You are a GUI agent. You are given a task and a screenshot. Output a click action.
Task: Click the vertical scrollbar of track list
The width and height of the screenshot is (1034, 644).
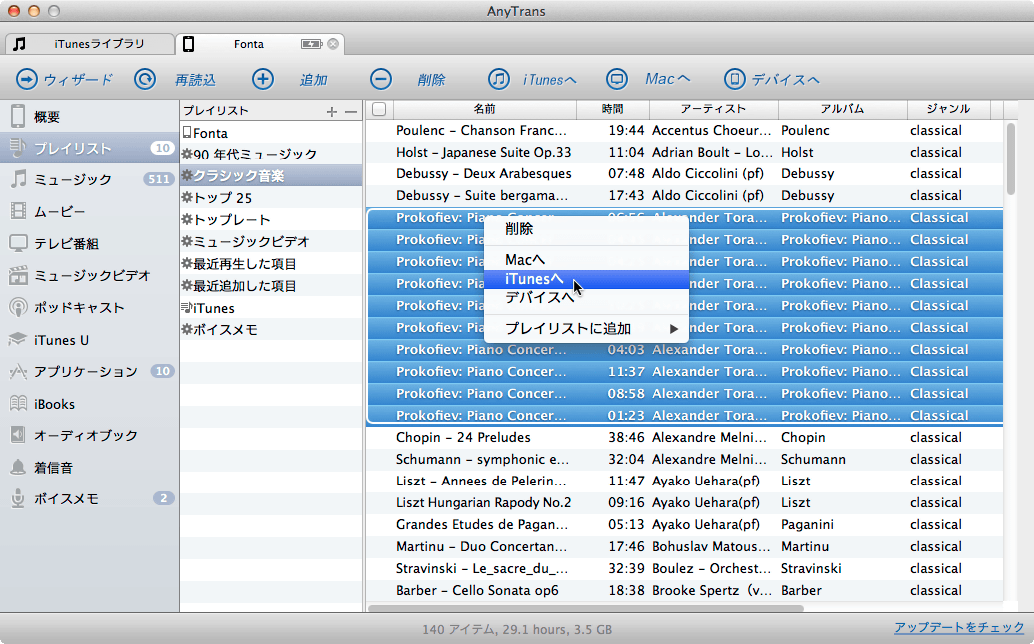[1011, 158]
